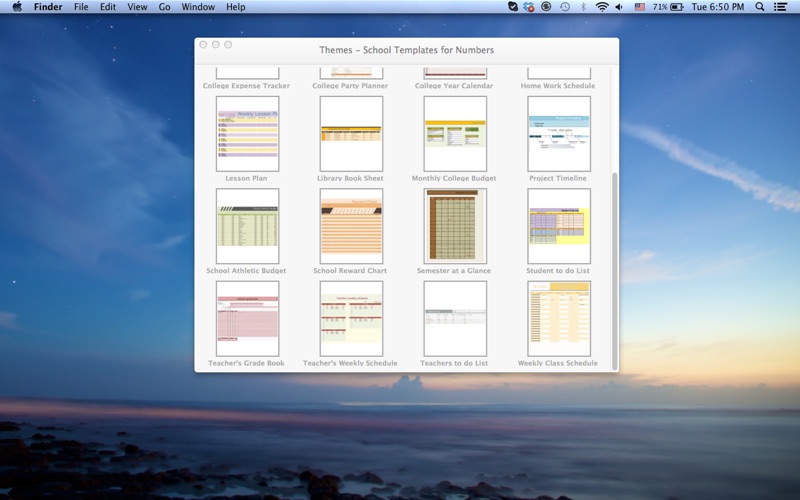Select the Monthly College Budget template thumbnail

pos(455,134)
